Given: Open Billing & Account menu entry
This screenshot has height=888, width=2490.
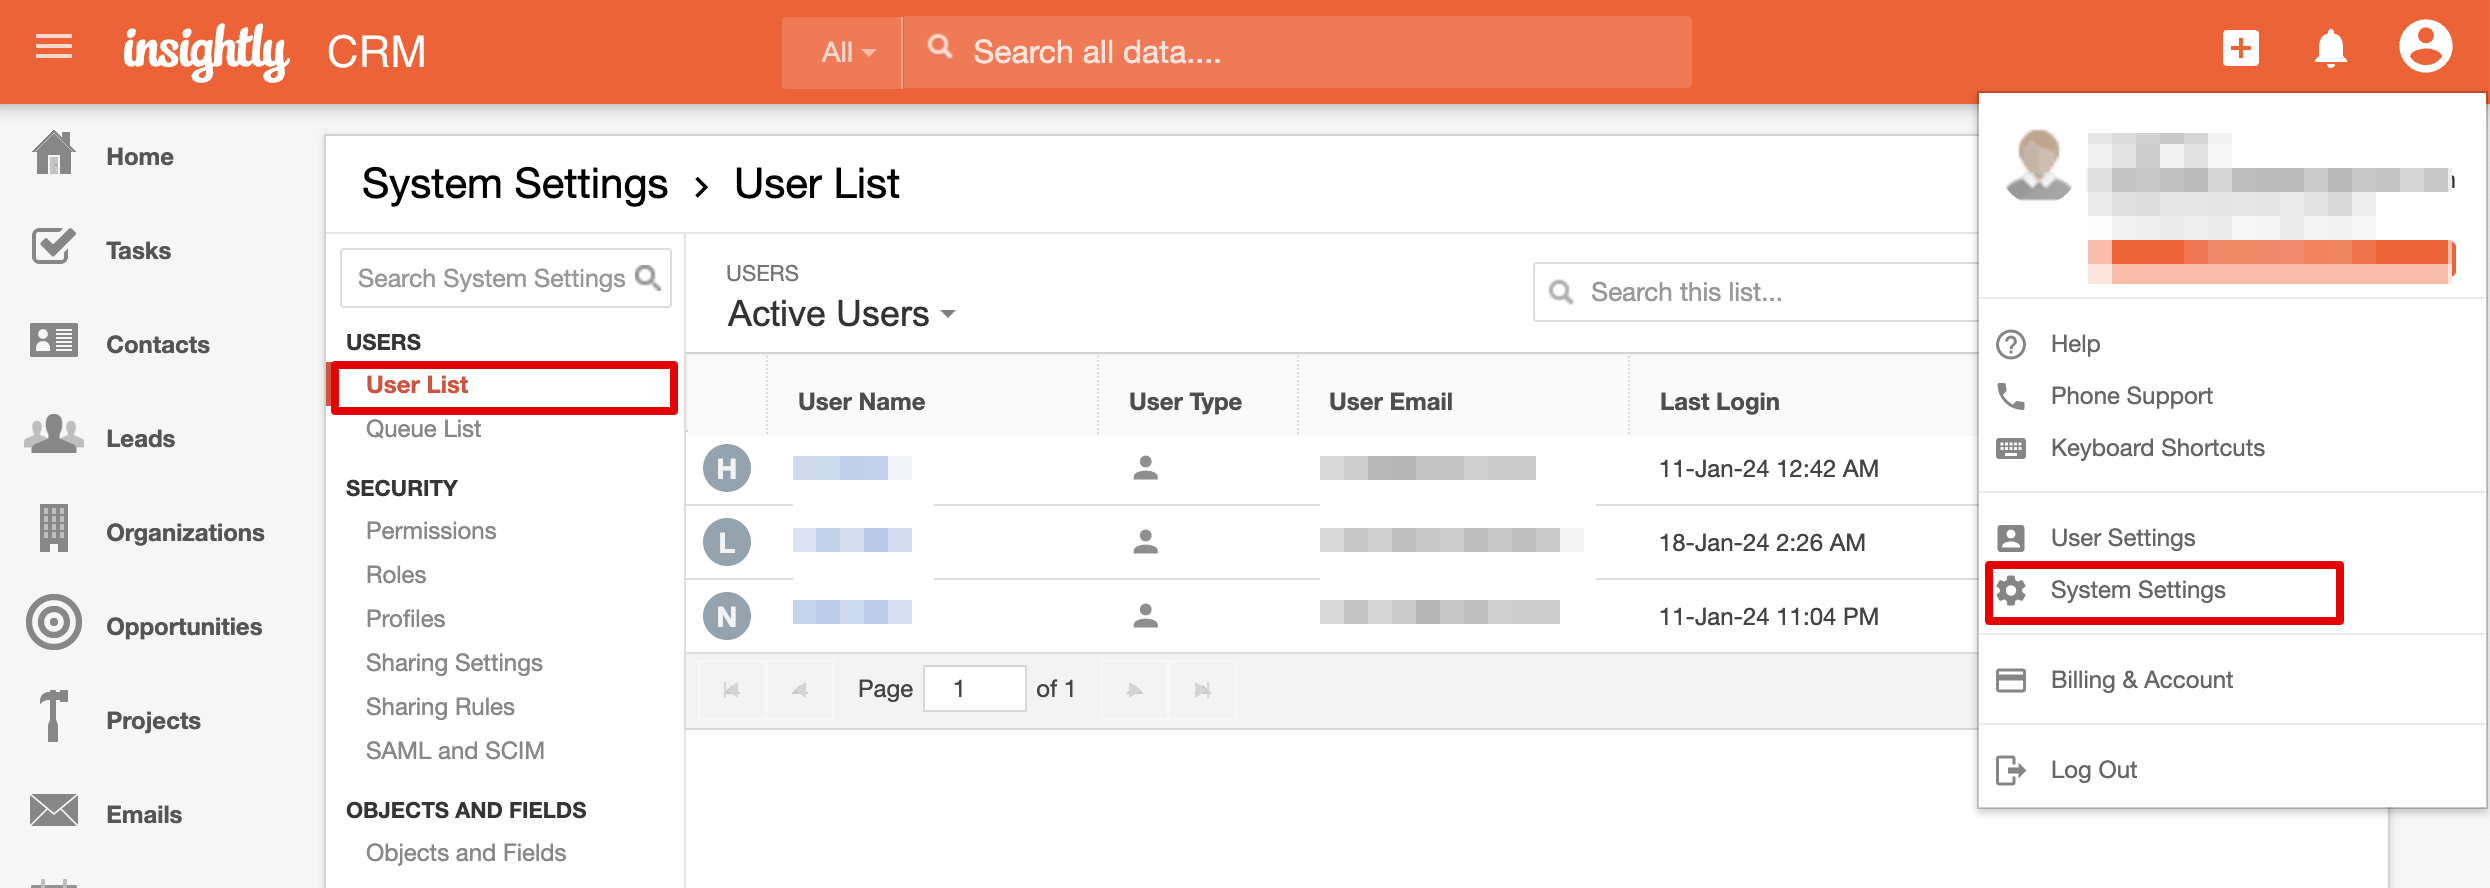Looking at the screenshot, I should (x=2140, y=680).
